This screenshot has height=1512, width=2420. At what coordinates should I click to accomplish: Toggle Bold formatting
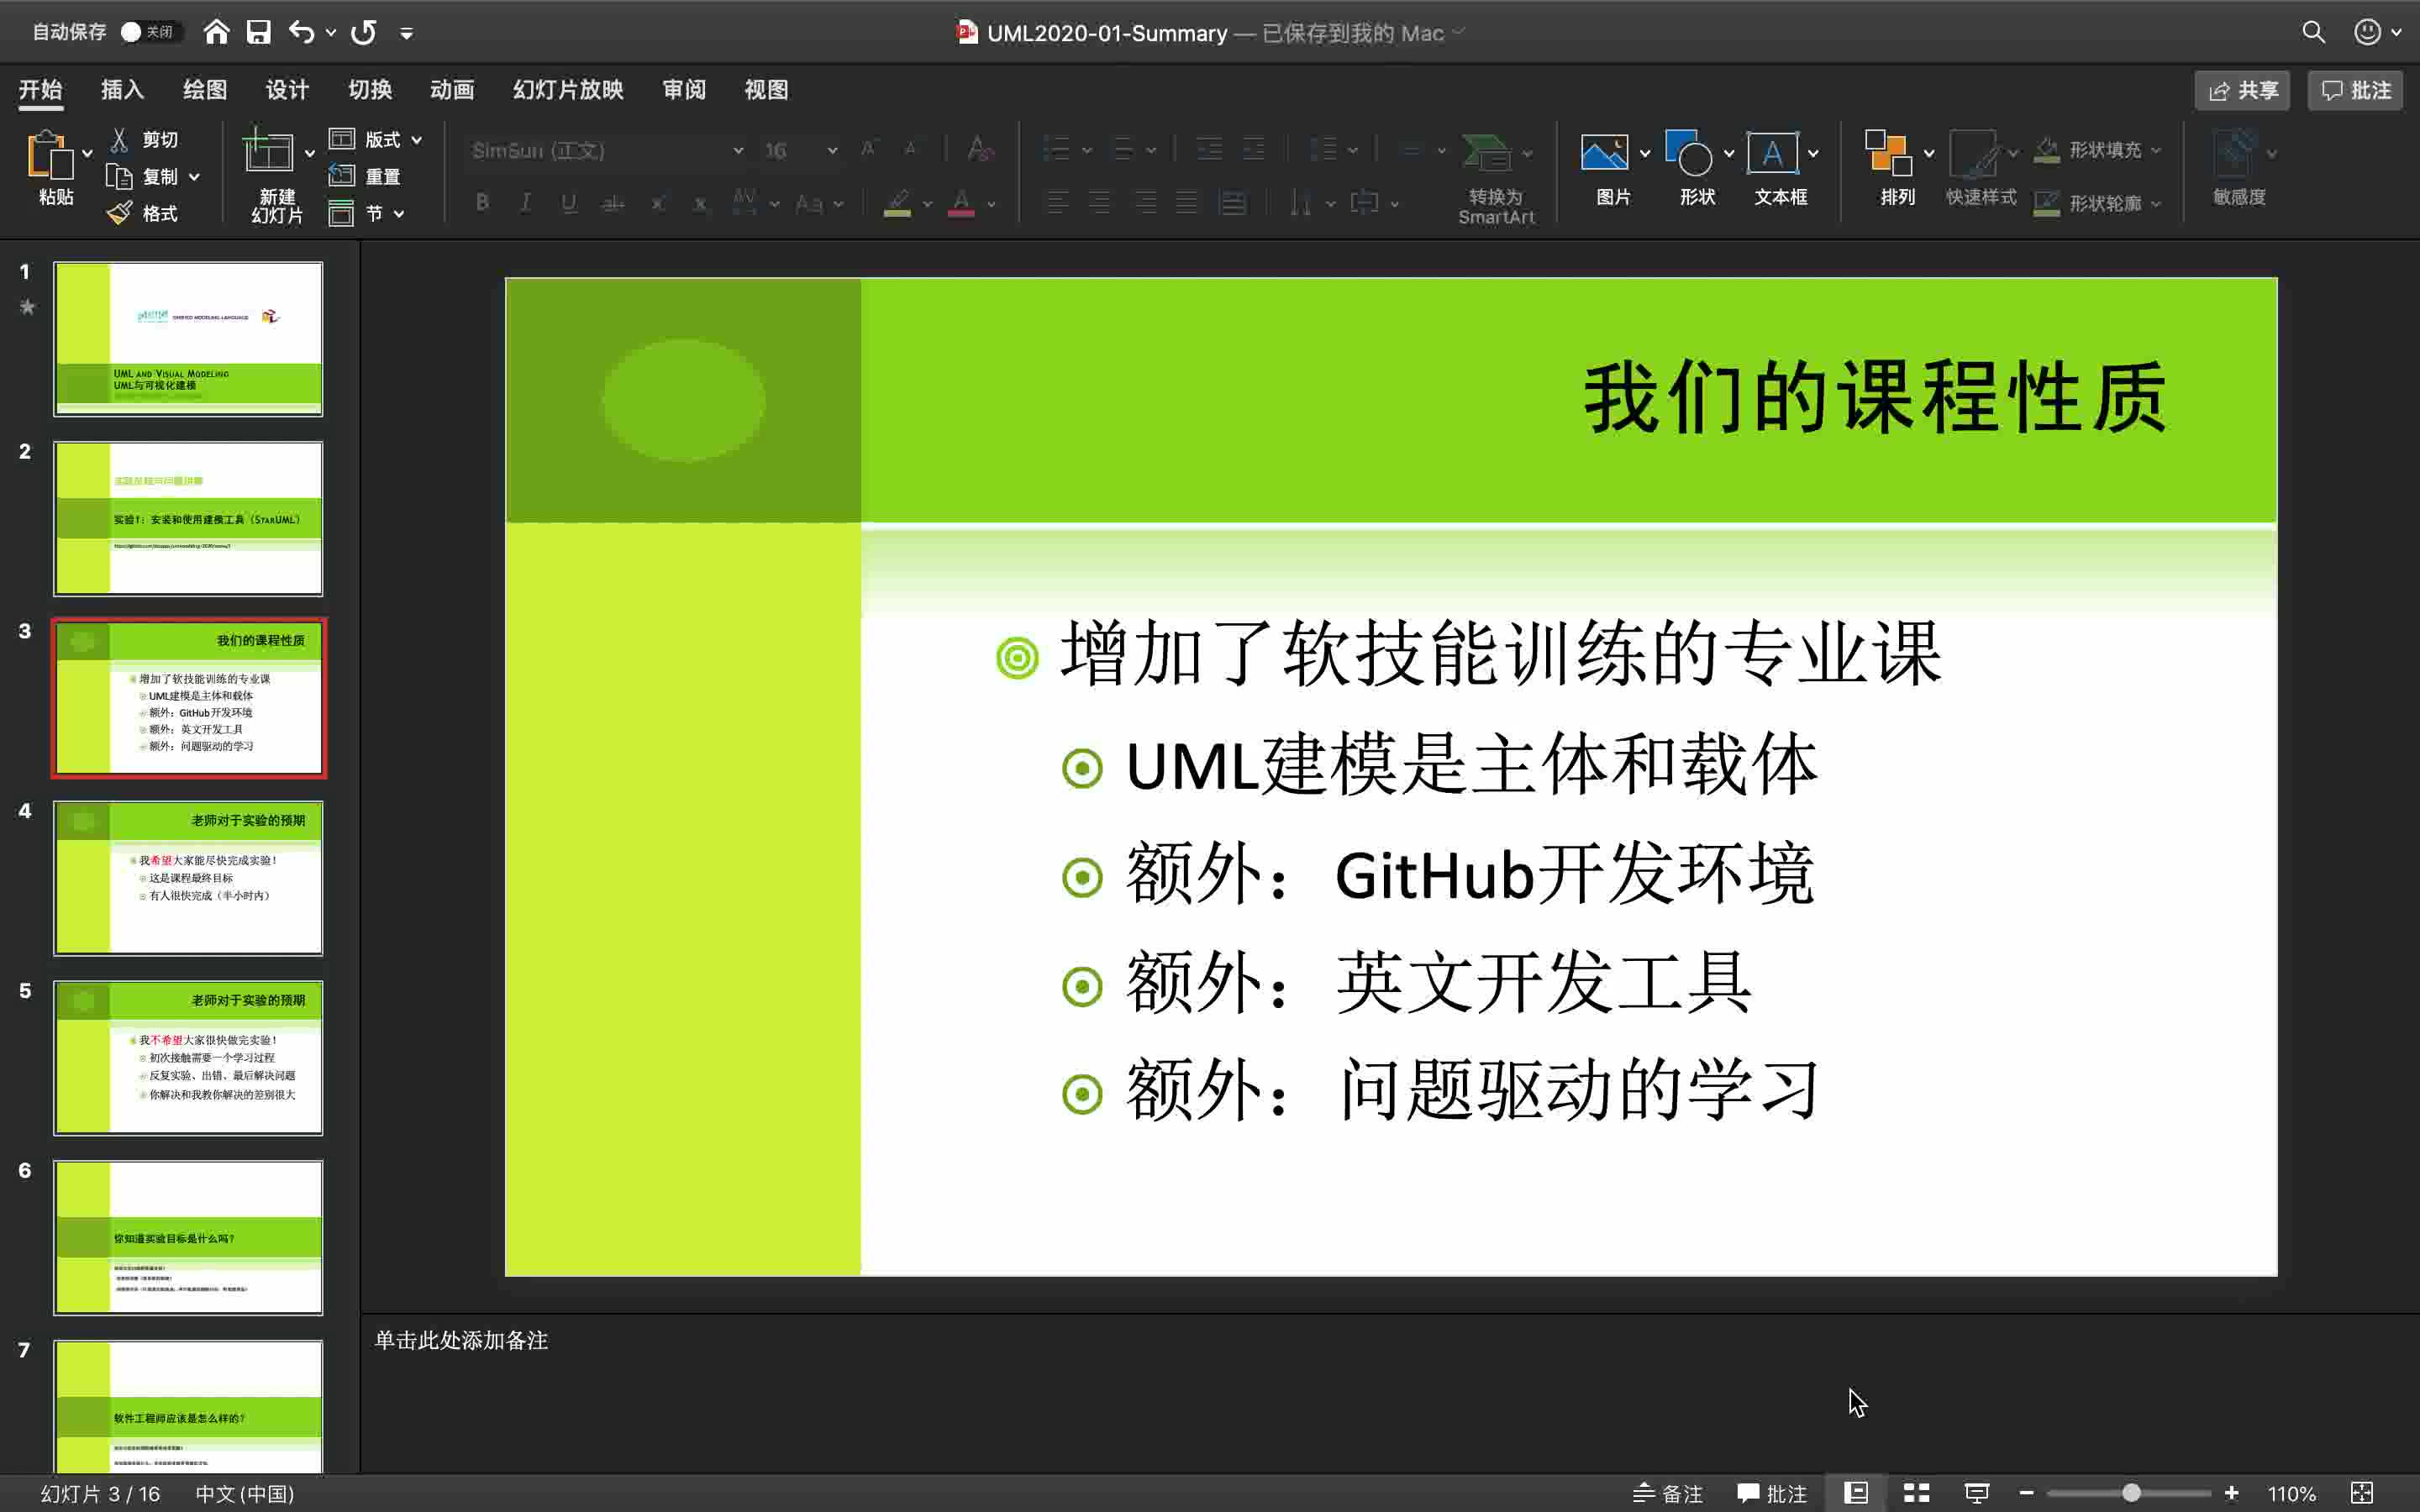(483, 203)
